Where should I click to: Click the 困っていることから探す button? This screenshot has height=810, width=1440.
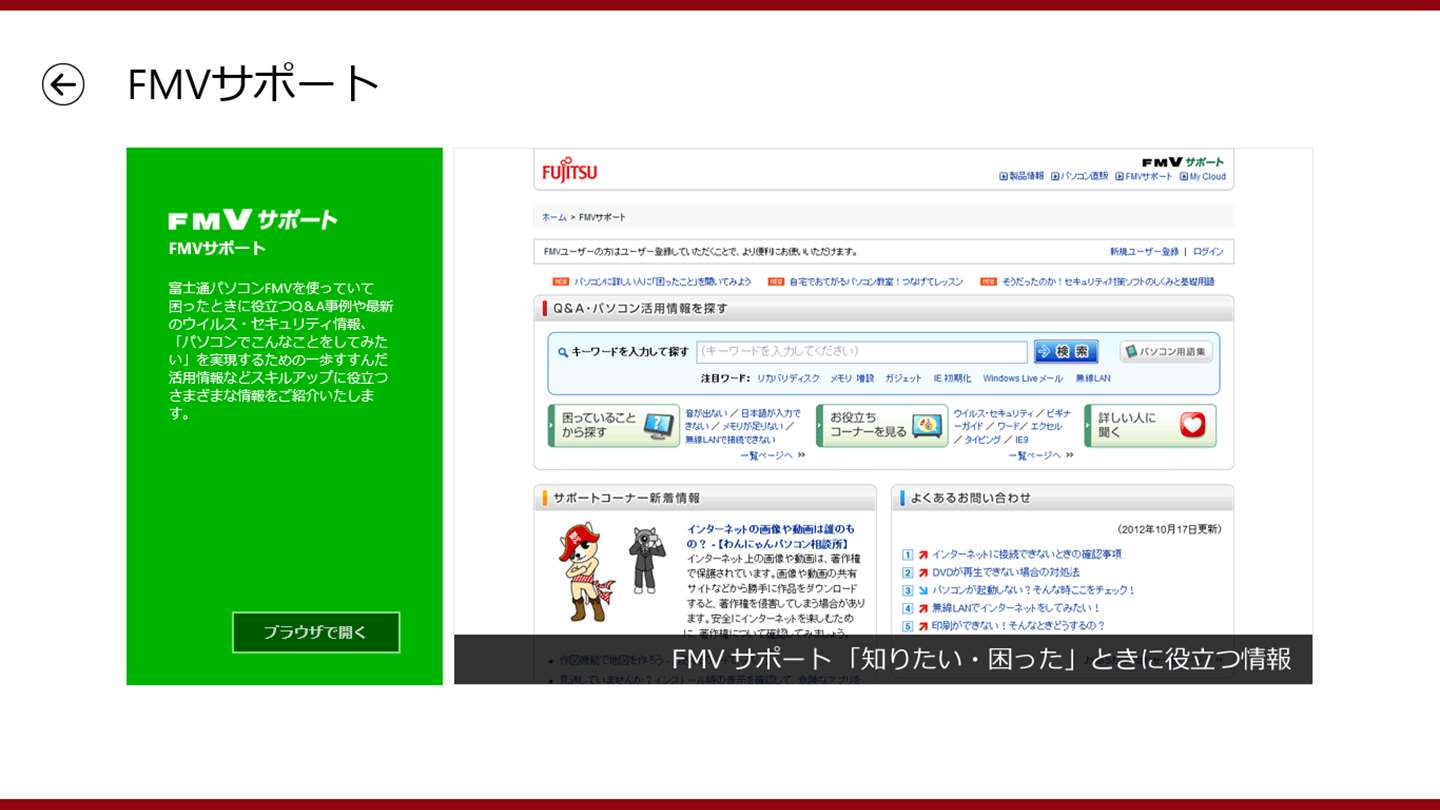[x=614, y=426]
